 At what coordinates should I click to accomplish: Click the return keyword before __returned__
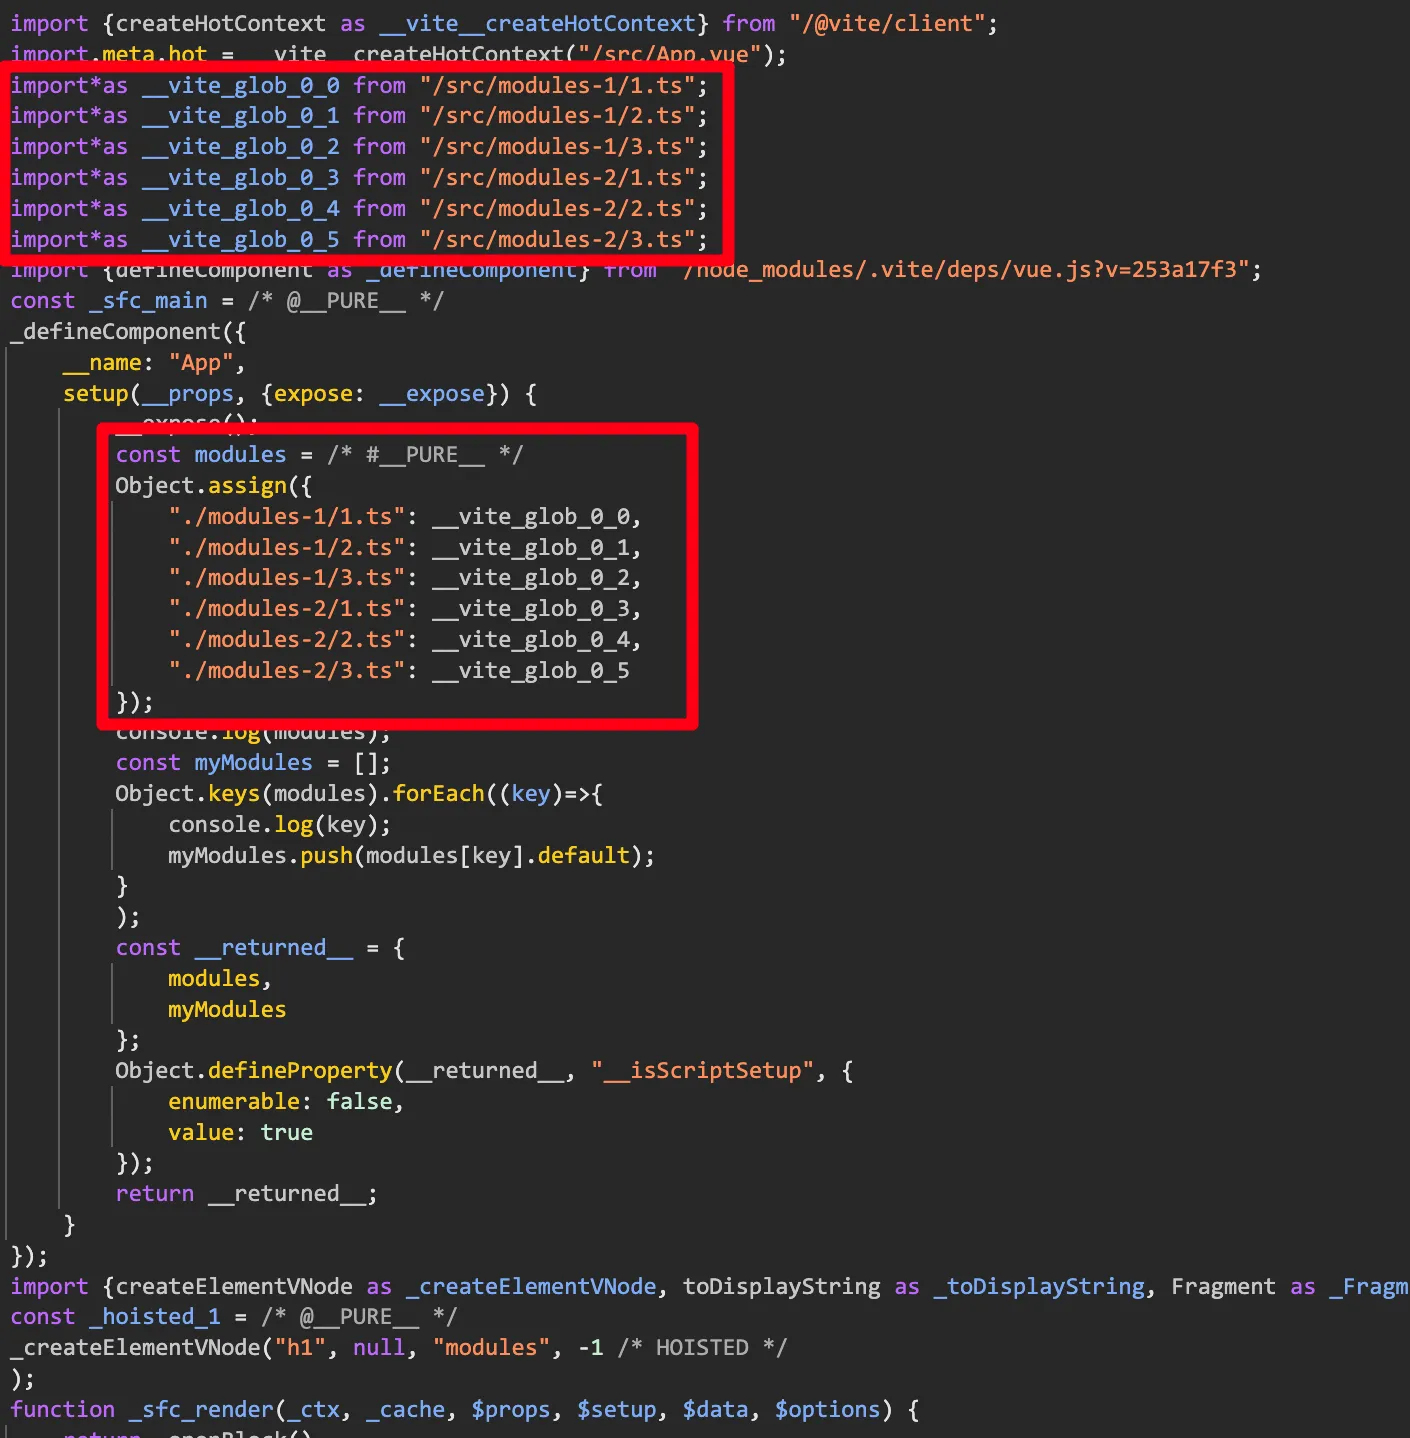[155, 1194]
